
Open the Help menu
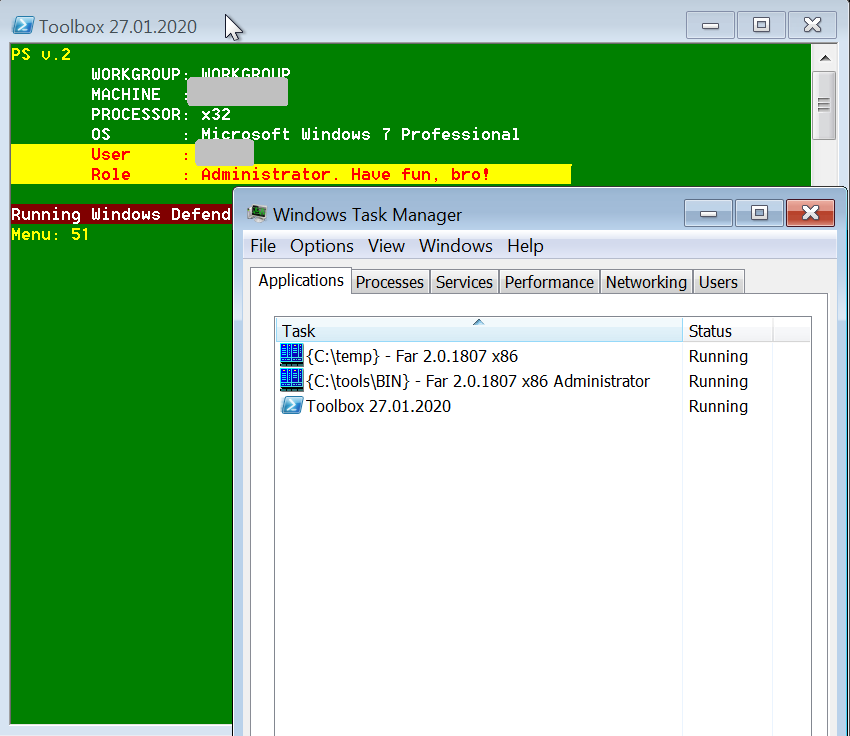tap(525, 246)
